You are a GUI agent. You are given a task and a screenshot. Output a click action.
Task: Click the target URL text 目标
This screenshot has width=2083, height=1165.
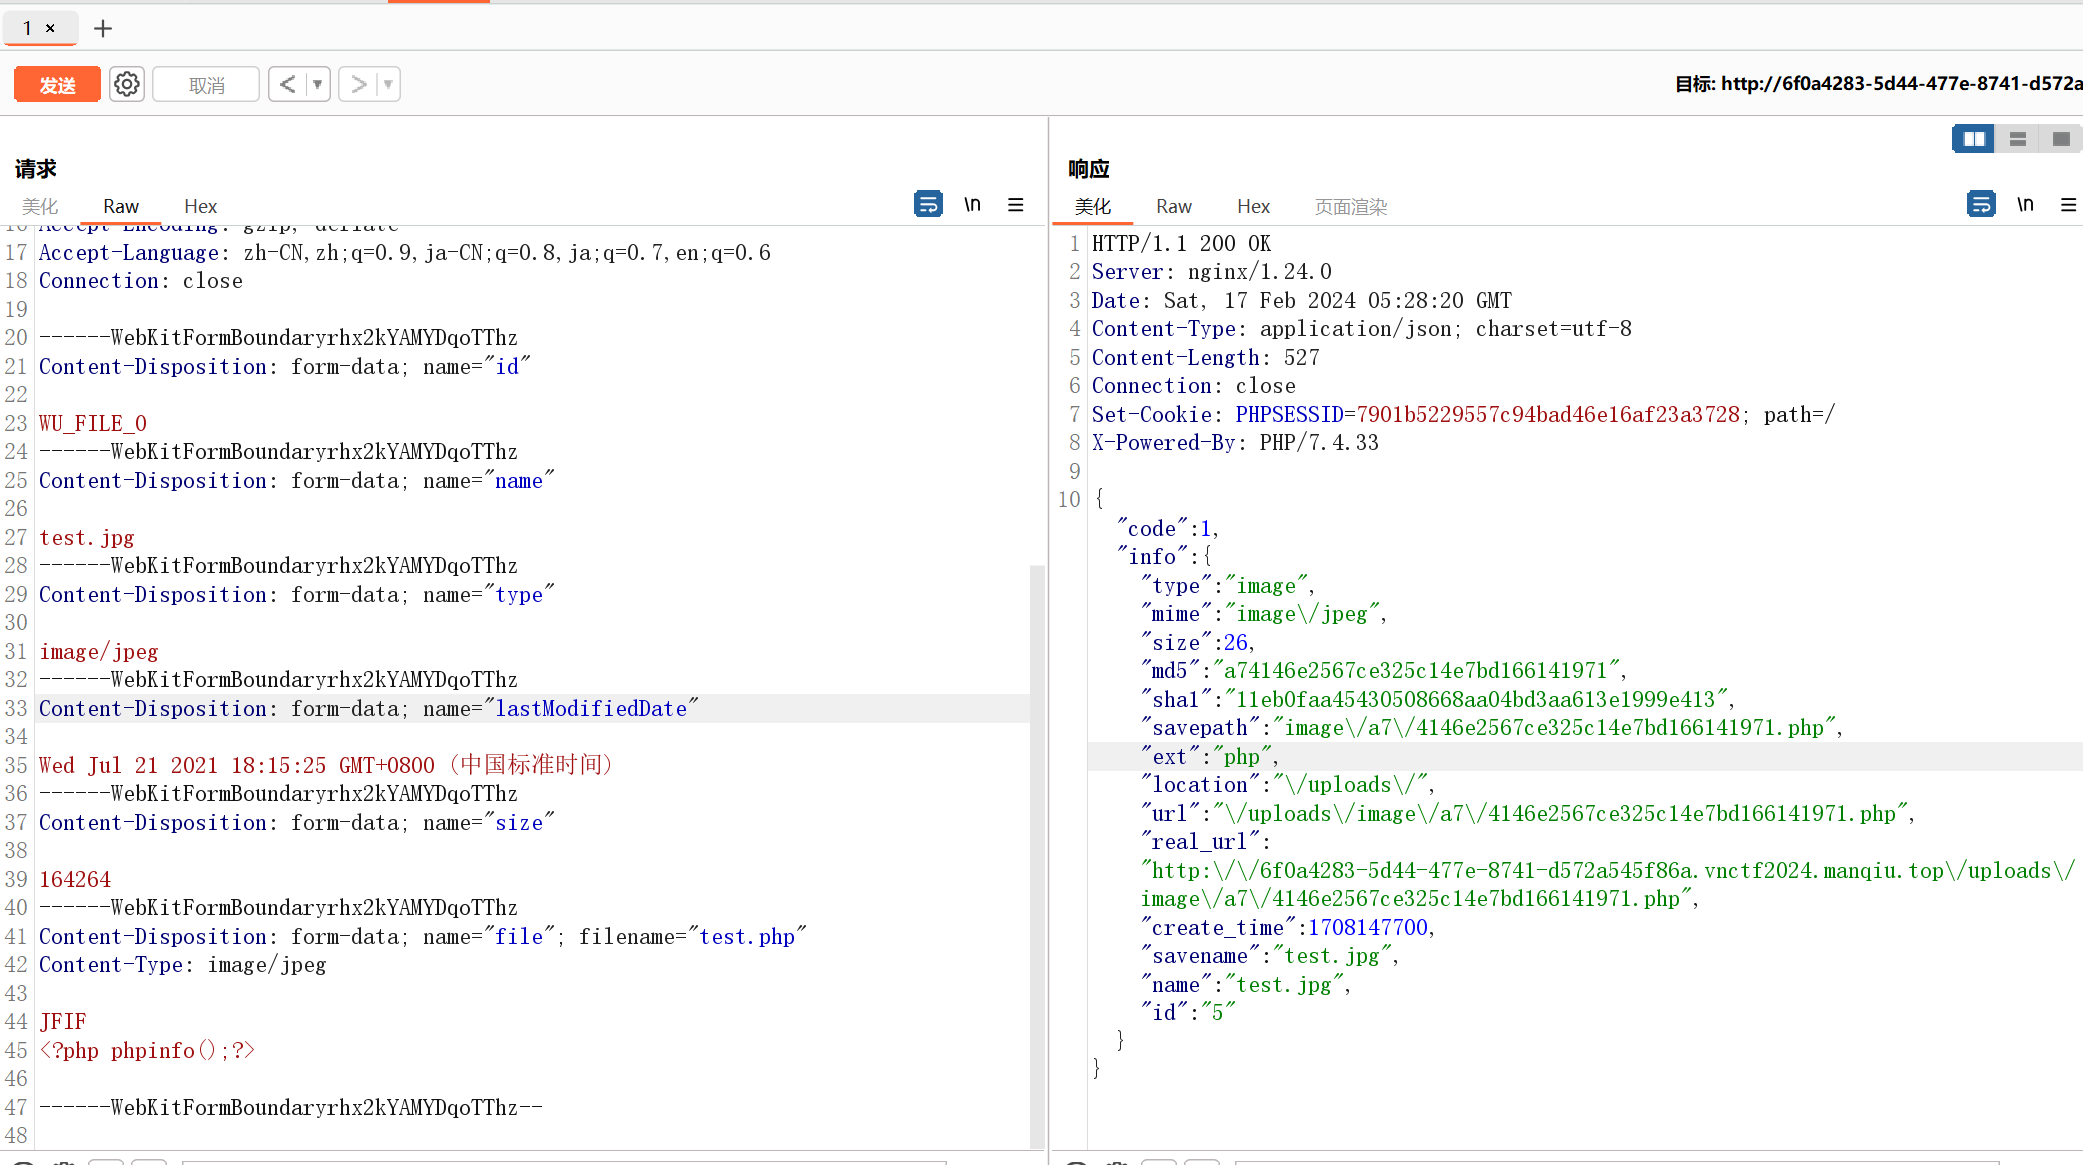tap(1878, 84)
